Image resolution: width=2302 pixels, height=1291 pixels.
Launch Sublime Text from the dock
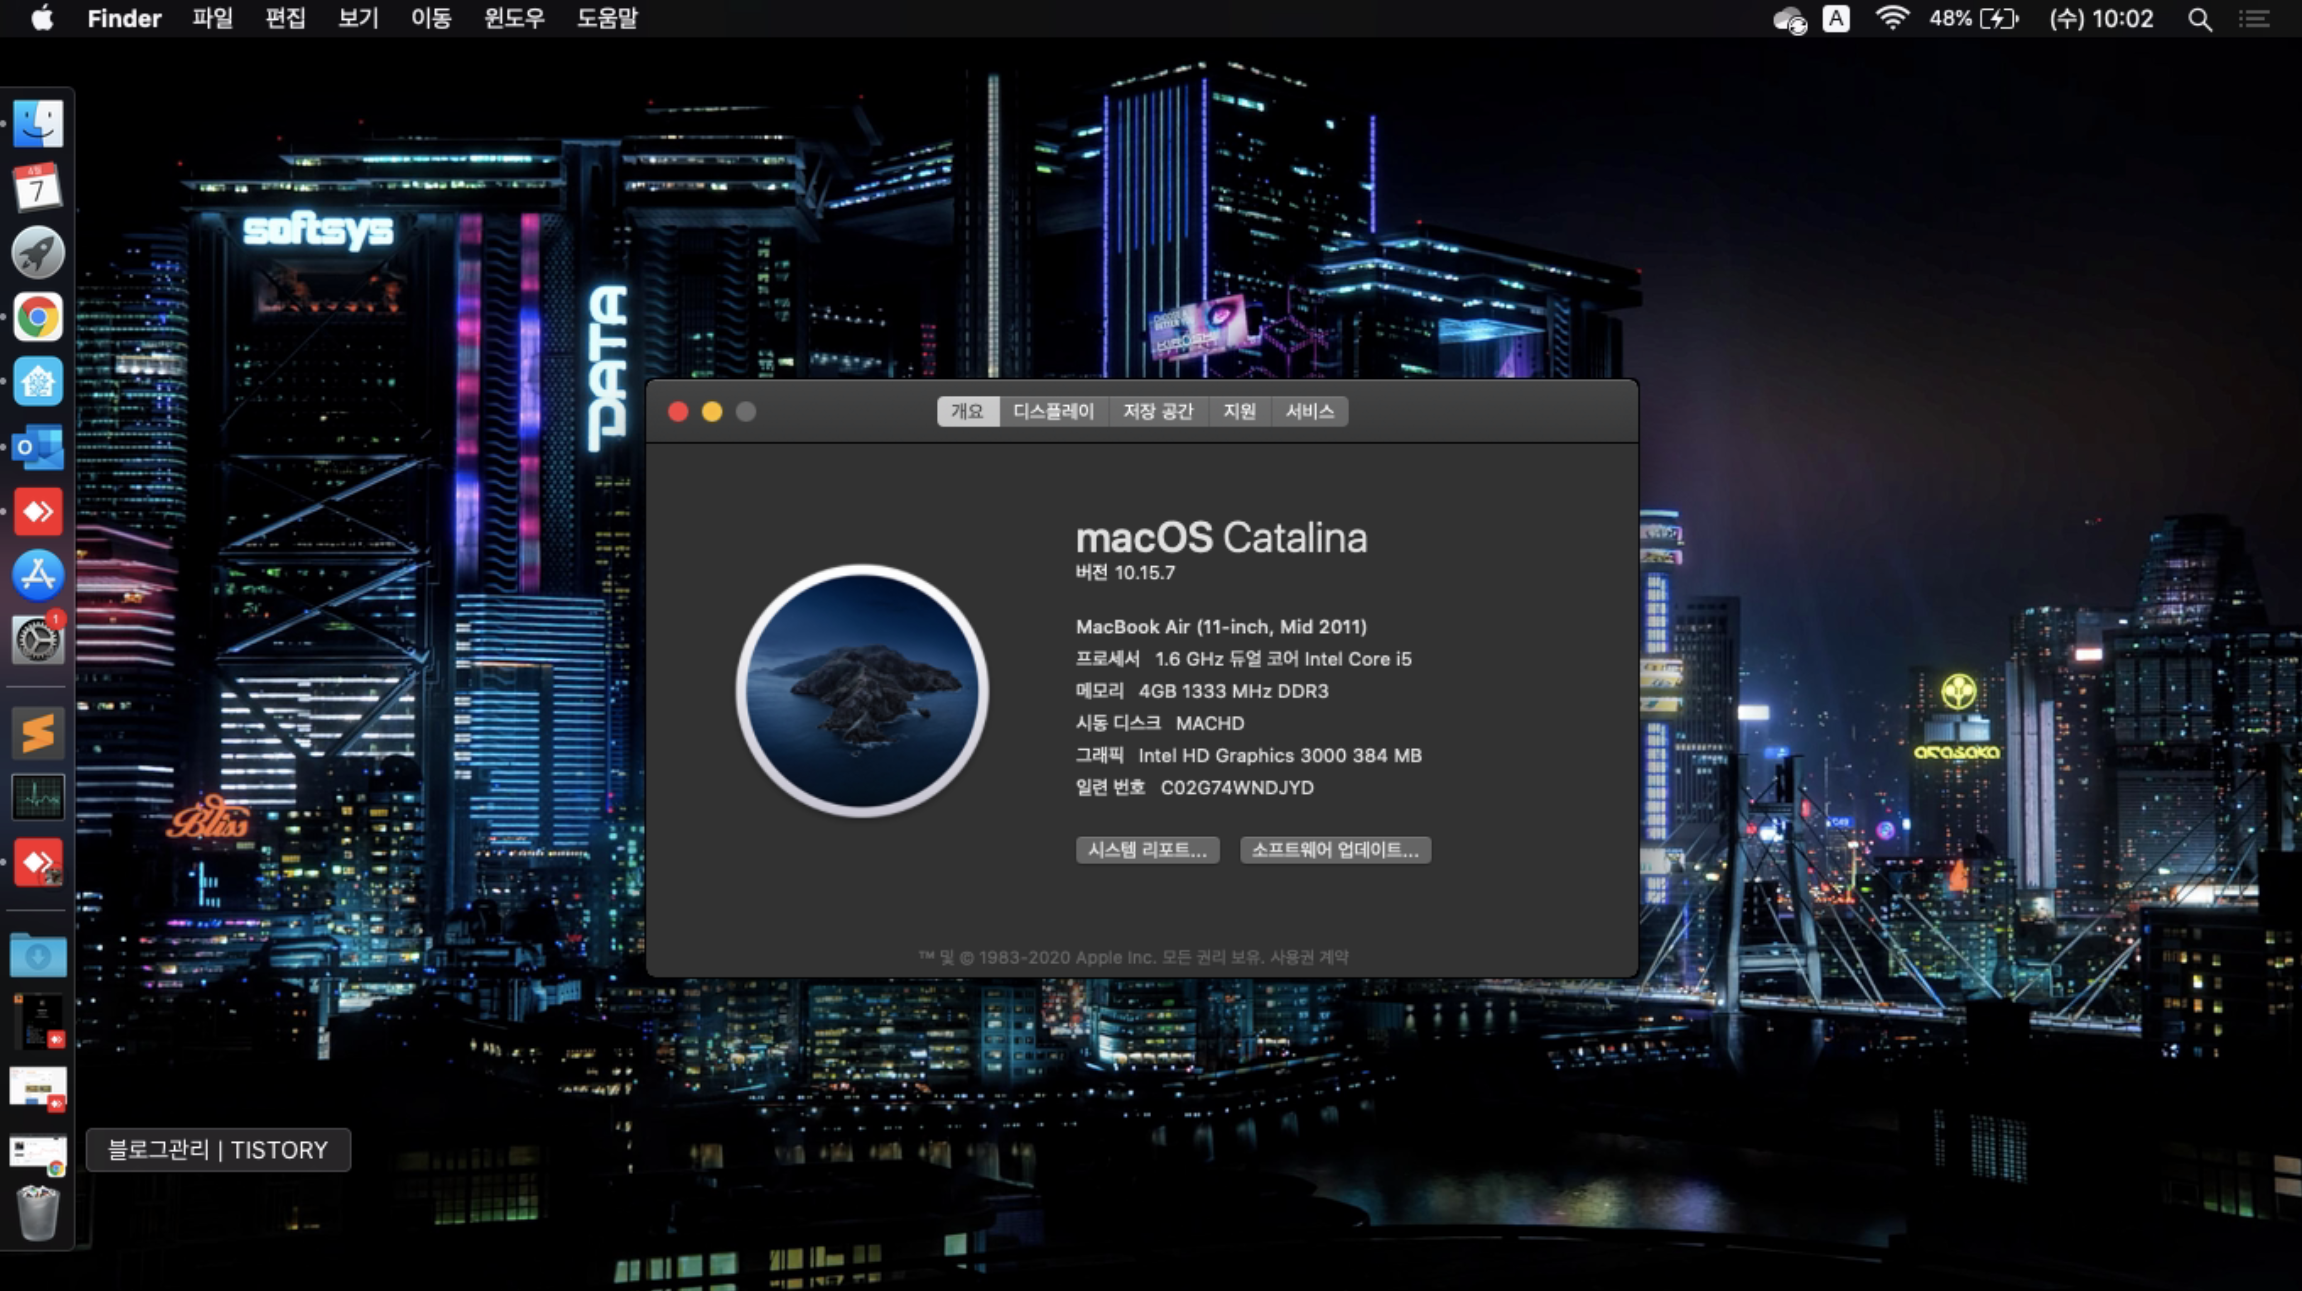38,733
